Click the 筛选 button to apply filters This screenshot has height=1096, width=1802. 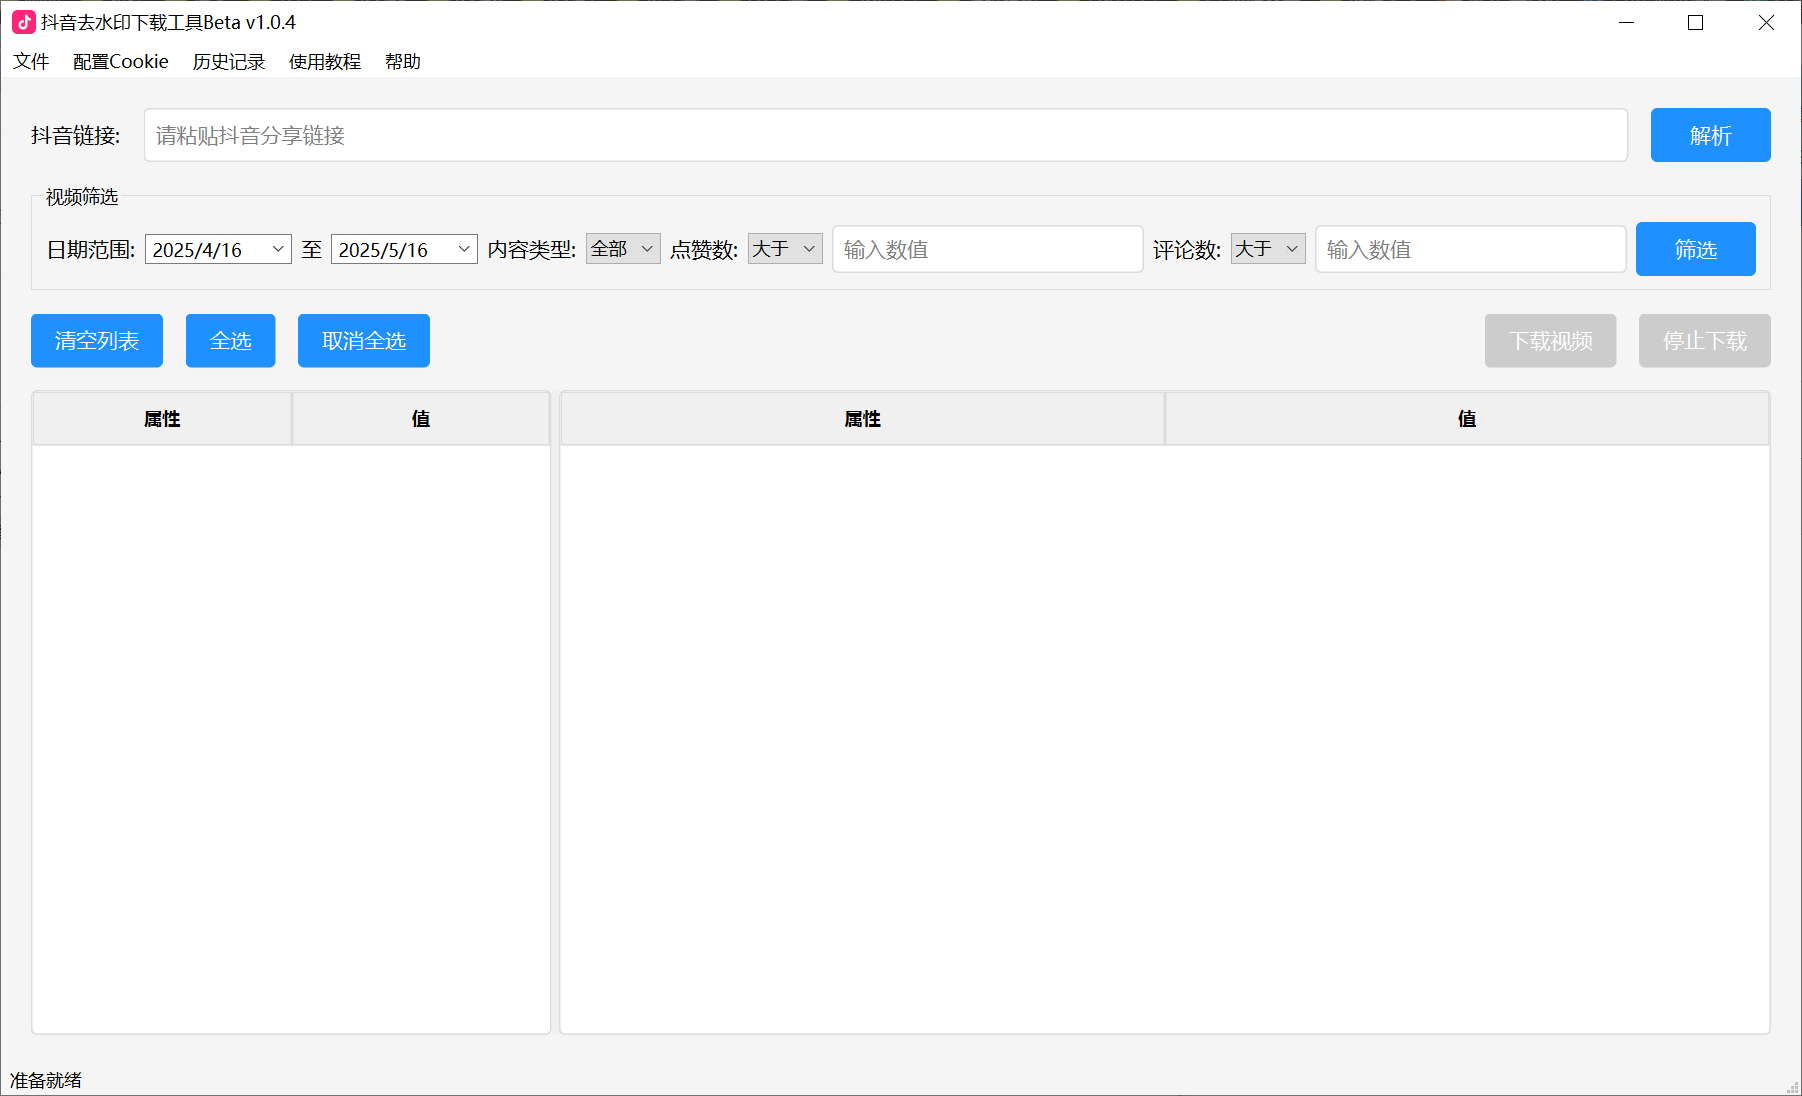click(1694, 249)
